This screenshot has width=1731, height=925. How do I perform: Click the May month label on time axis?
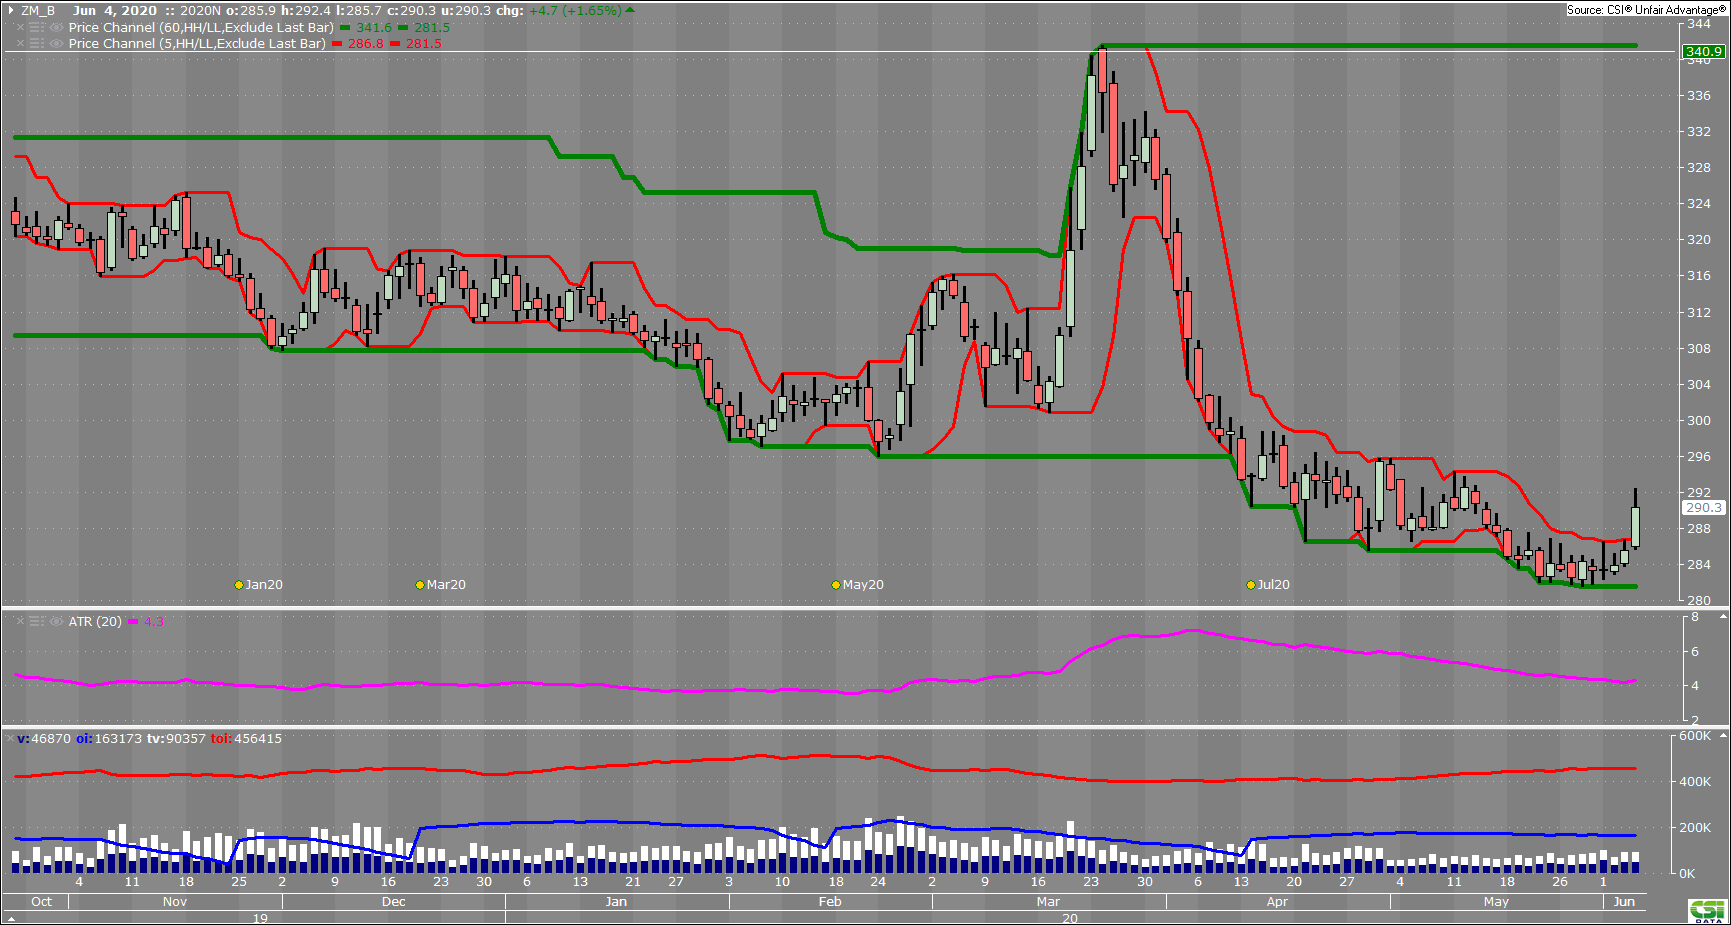pyautogui.click(x=1496, y=902)
